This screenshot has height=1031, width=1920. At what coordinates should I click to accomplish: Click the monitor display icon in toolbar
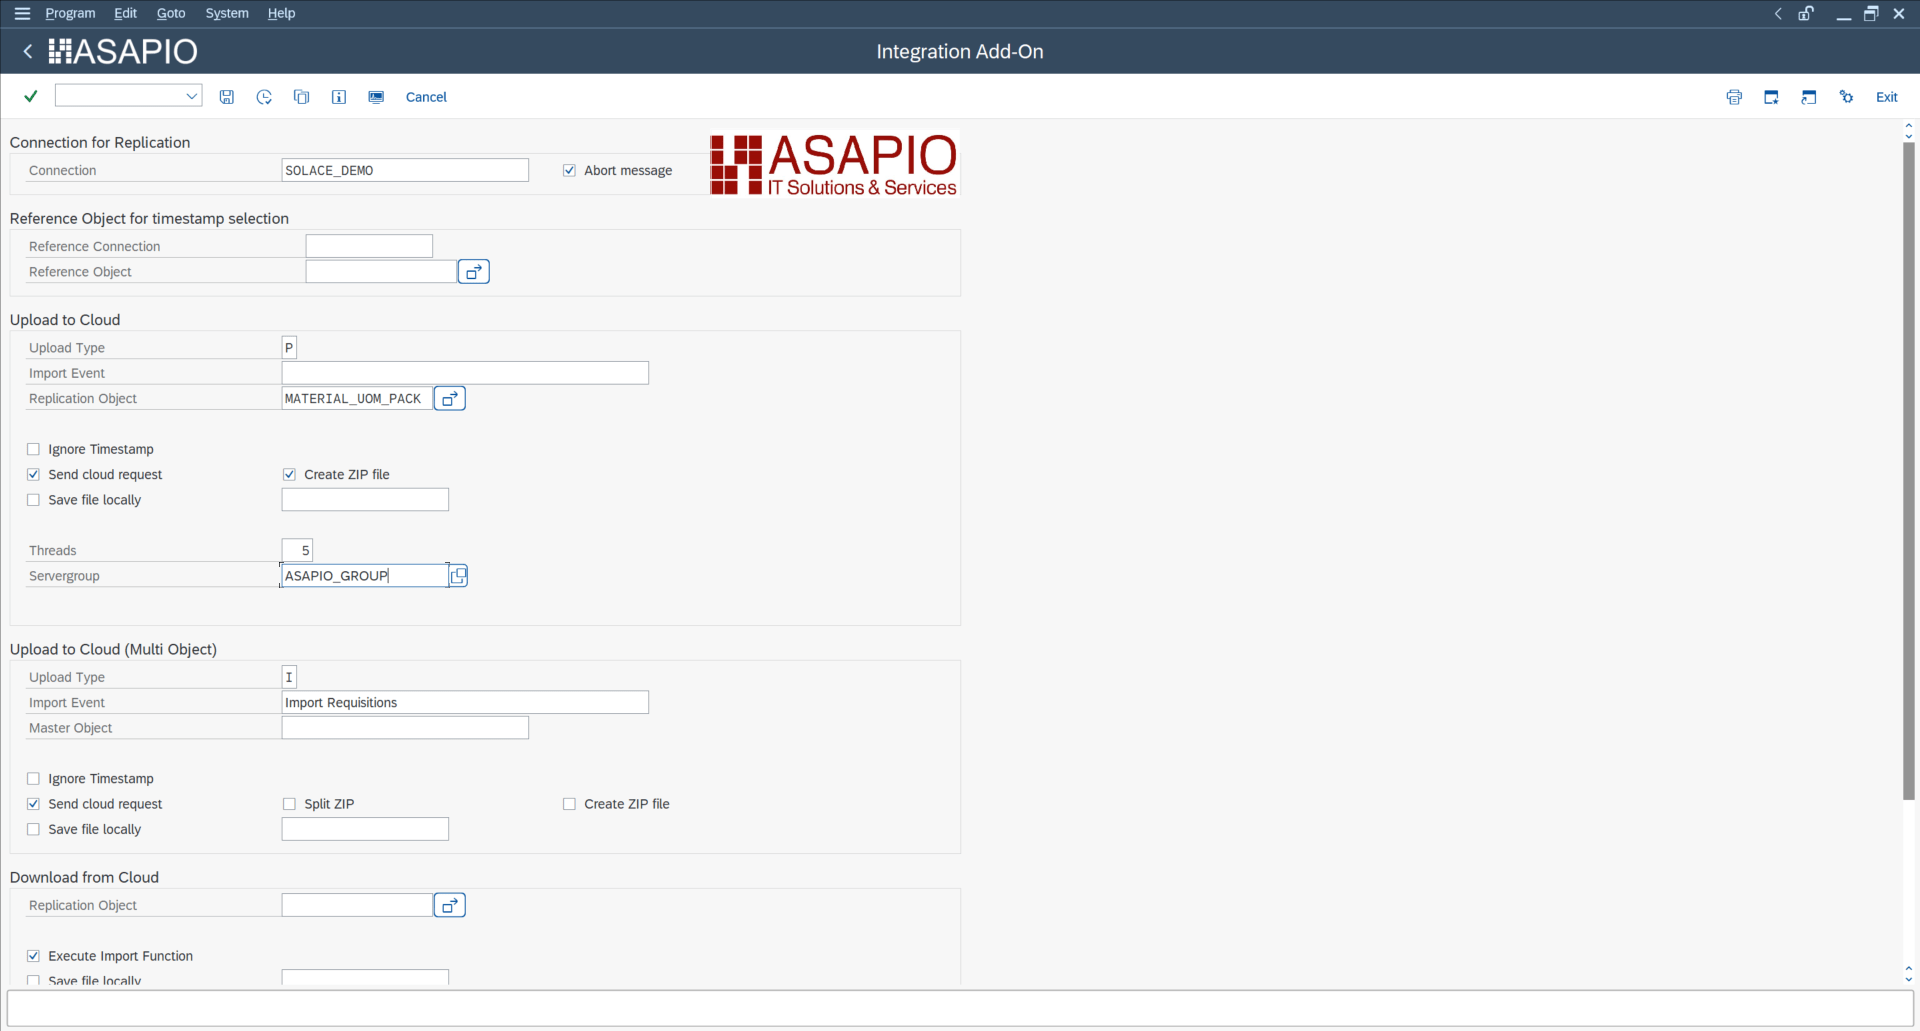click(x=376, y=97)
